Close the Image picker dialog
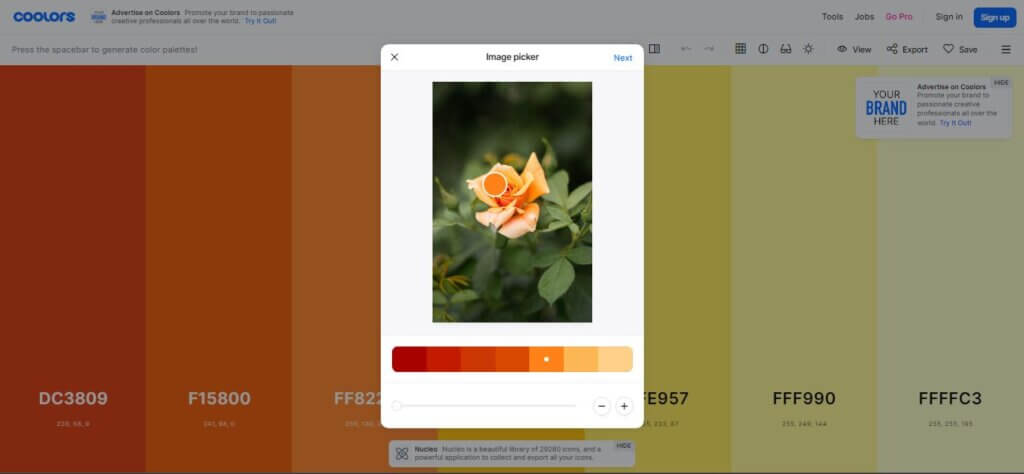This screenshot has width=1024, height=474. pyautogui.click(x=394, y=57)
